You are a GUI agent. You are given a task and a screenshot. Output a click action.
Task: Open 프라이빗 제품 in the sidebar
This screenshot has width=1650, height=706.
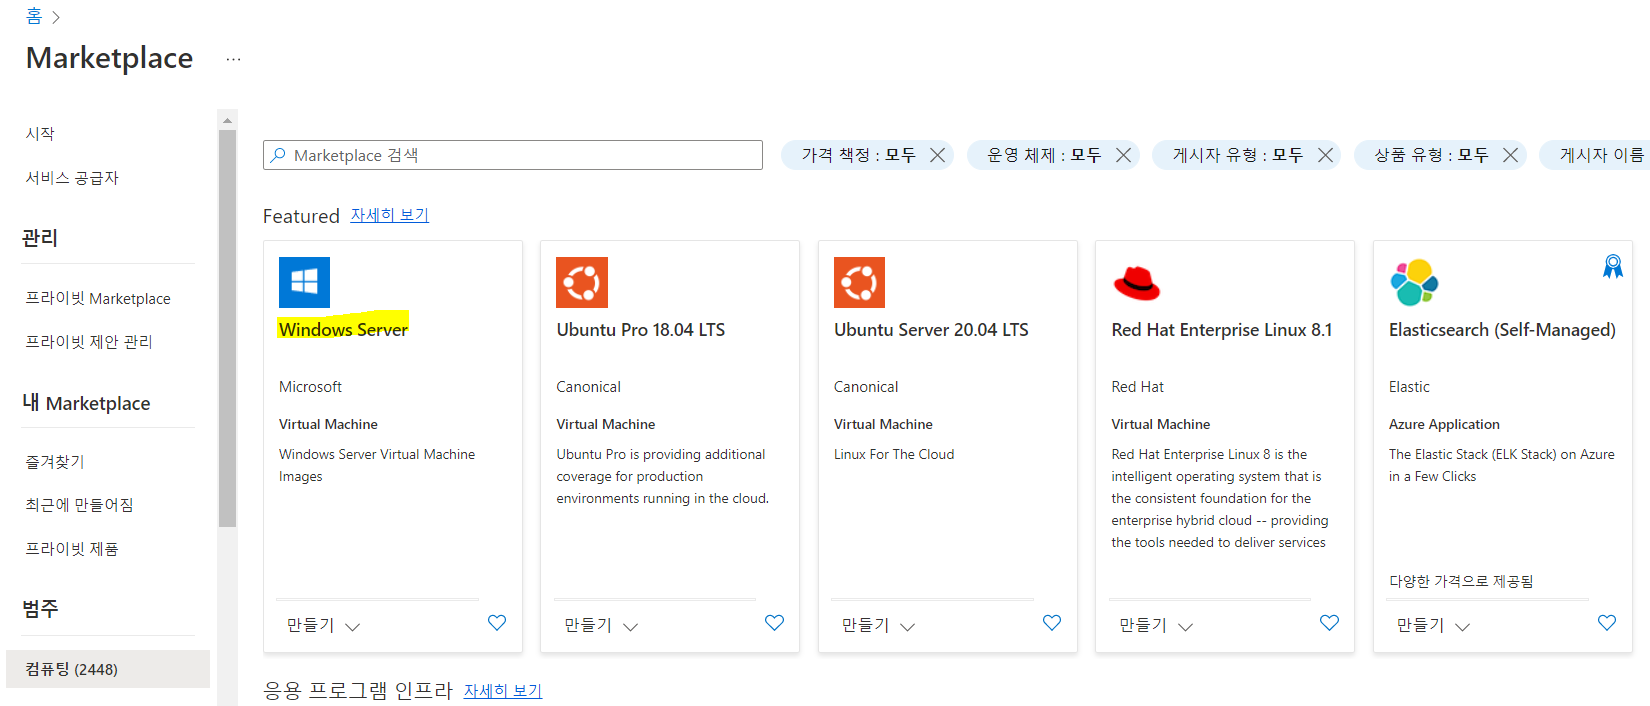(x=72, y=549)
